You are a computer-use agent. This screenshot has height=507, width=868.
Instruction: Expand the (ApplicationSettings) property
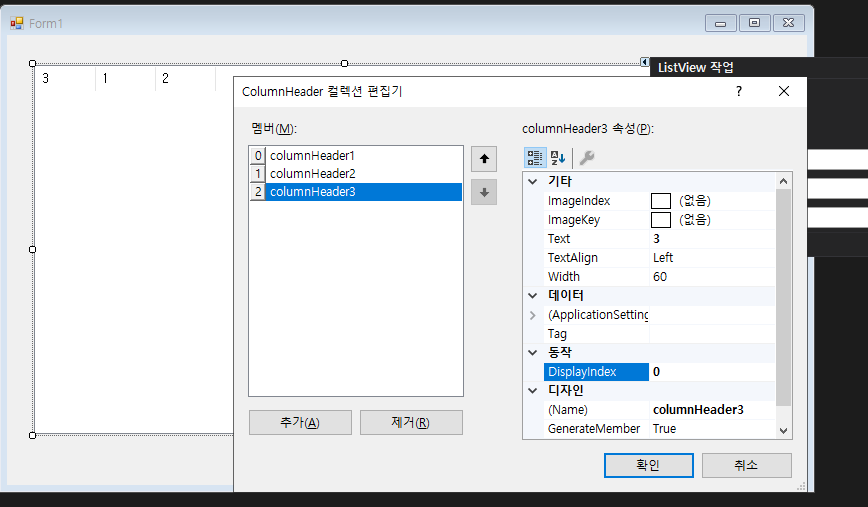coord(533,315)
